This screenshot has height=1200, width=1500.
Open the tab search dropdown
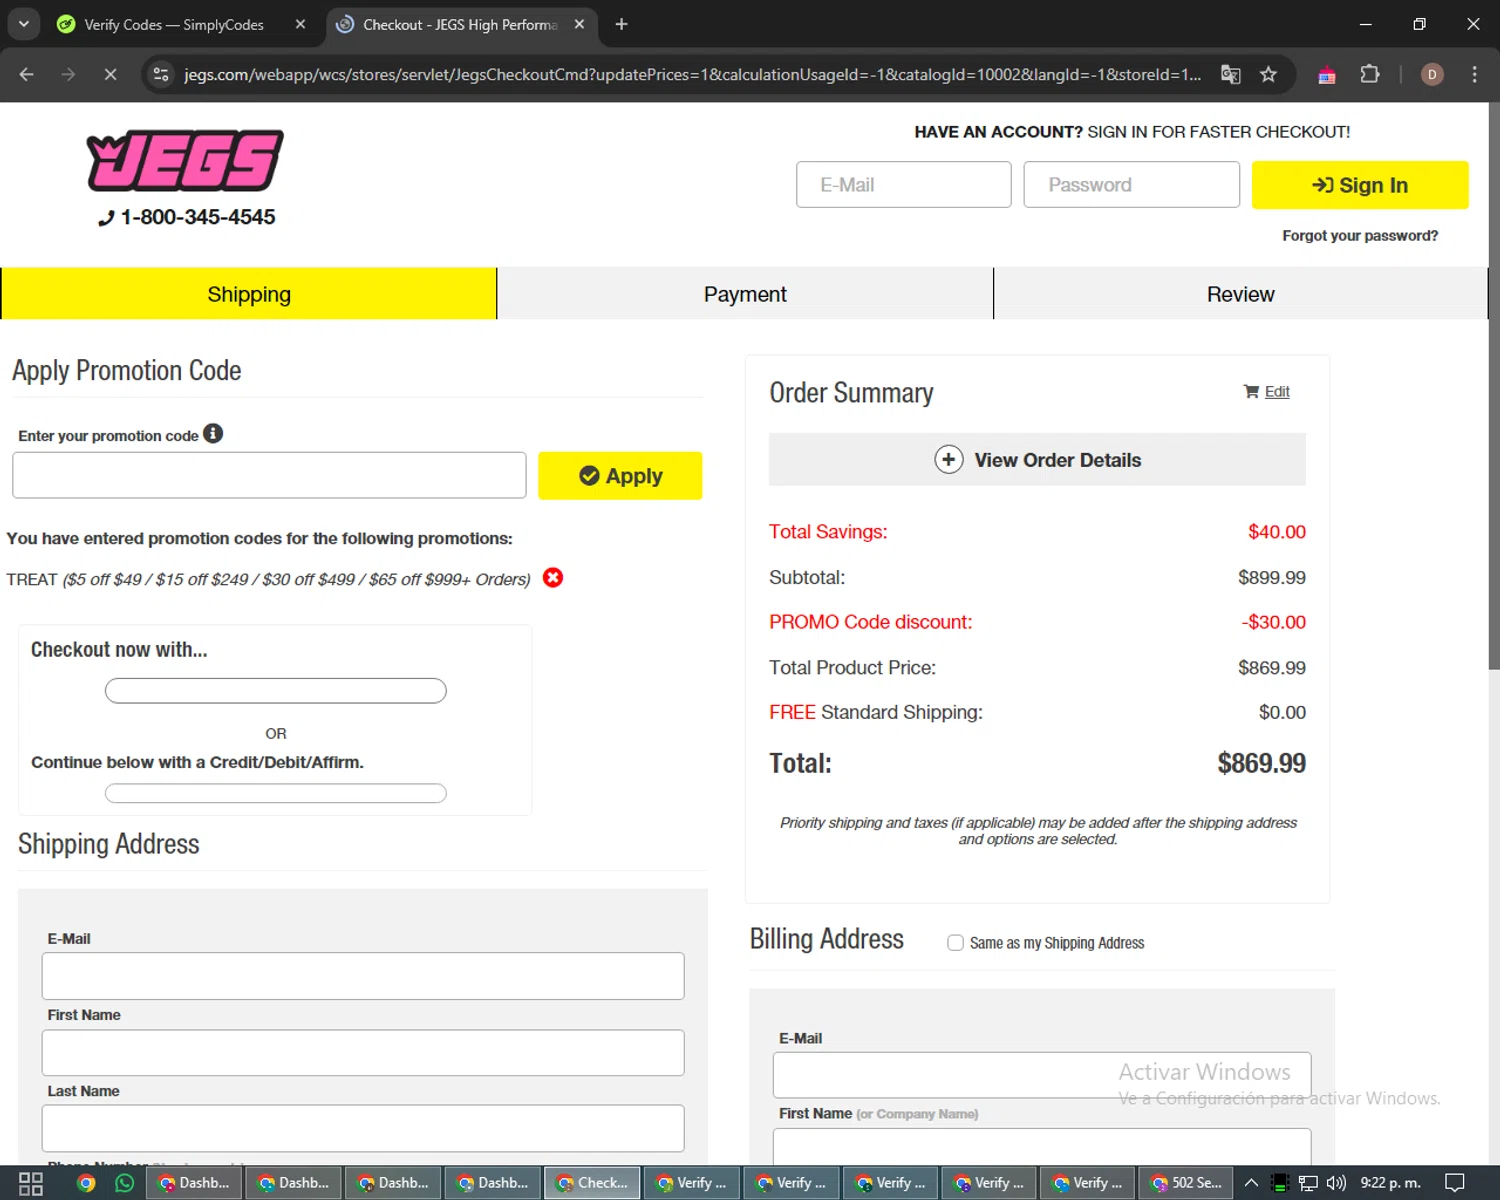tap(23, 24)
